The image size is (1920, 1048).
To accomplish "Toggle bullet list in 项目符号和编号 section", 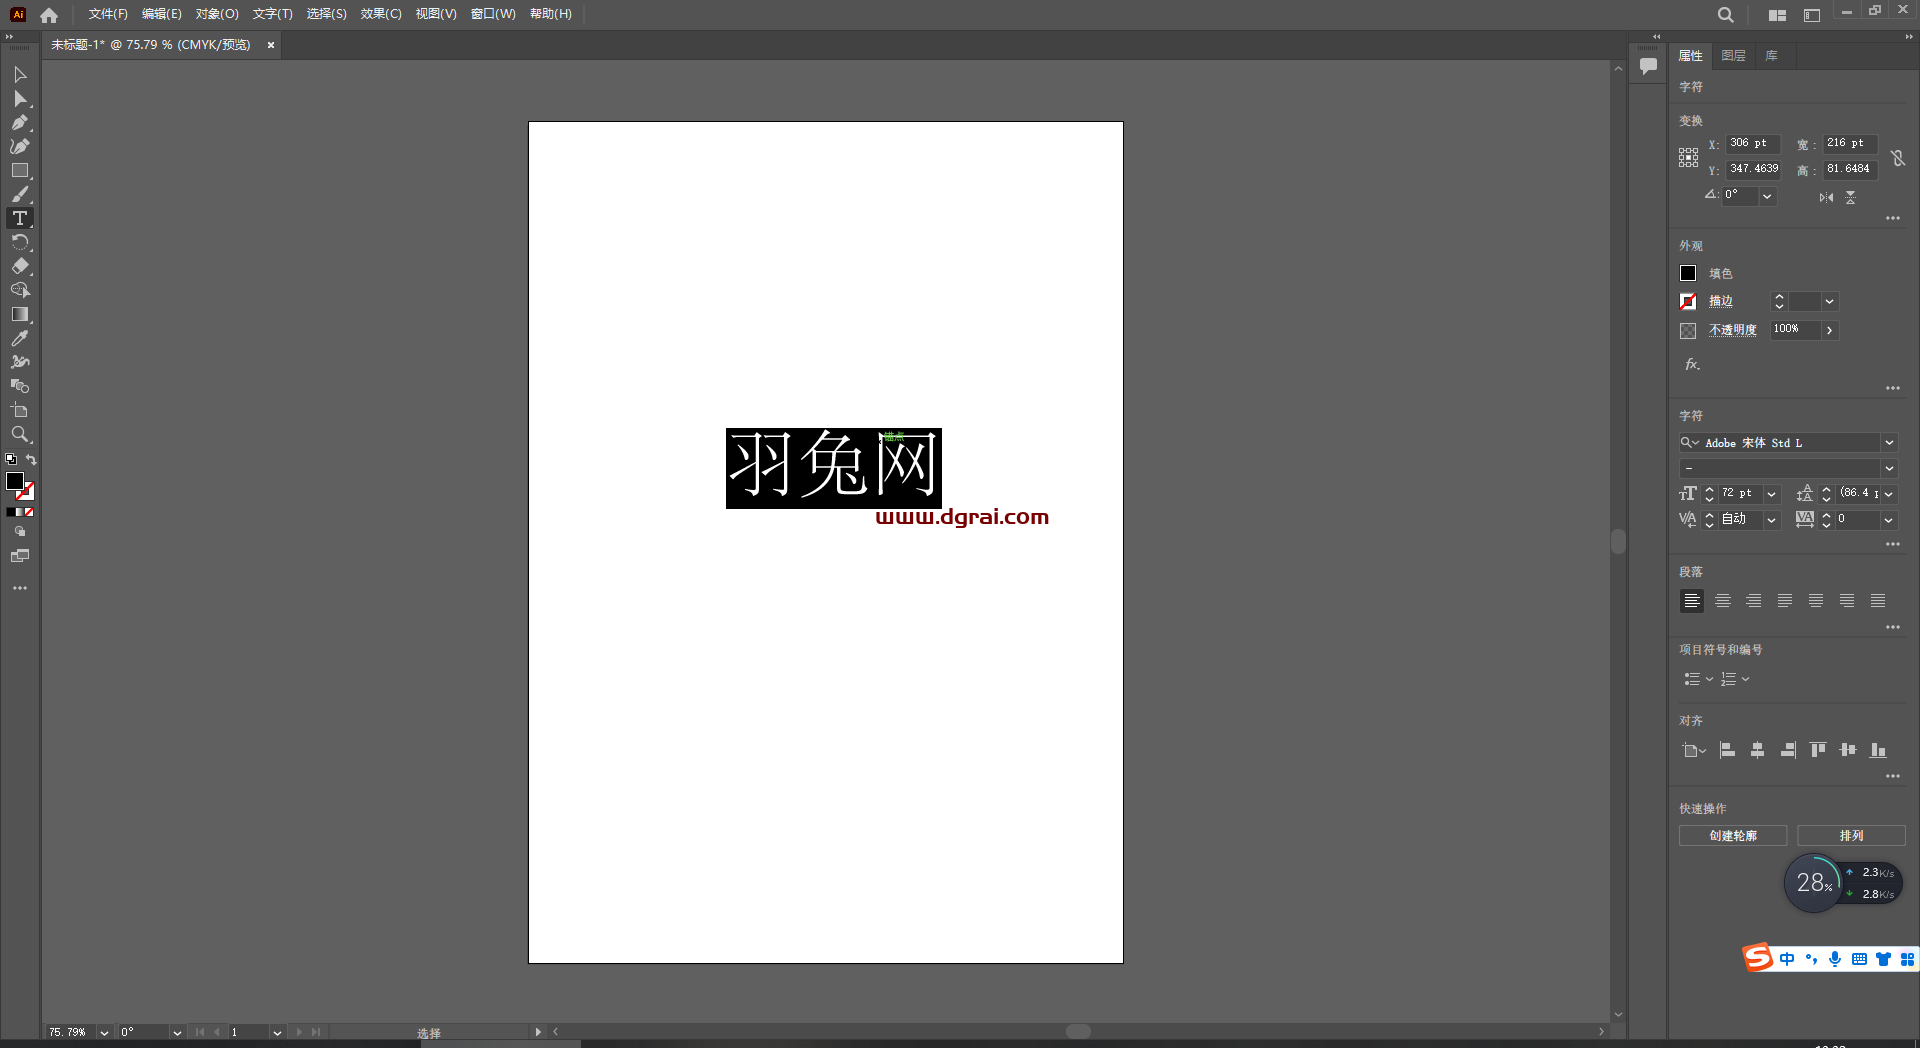I will 1693,679.
